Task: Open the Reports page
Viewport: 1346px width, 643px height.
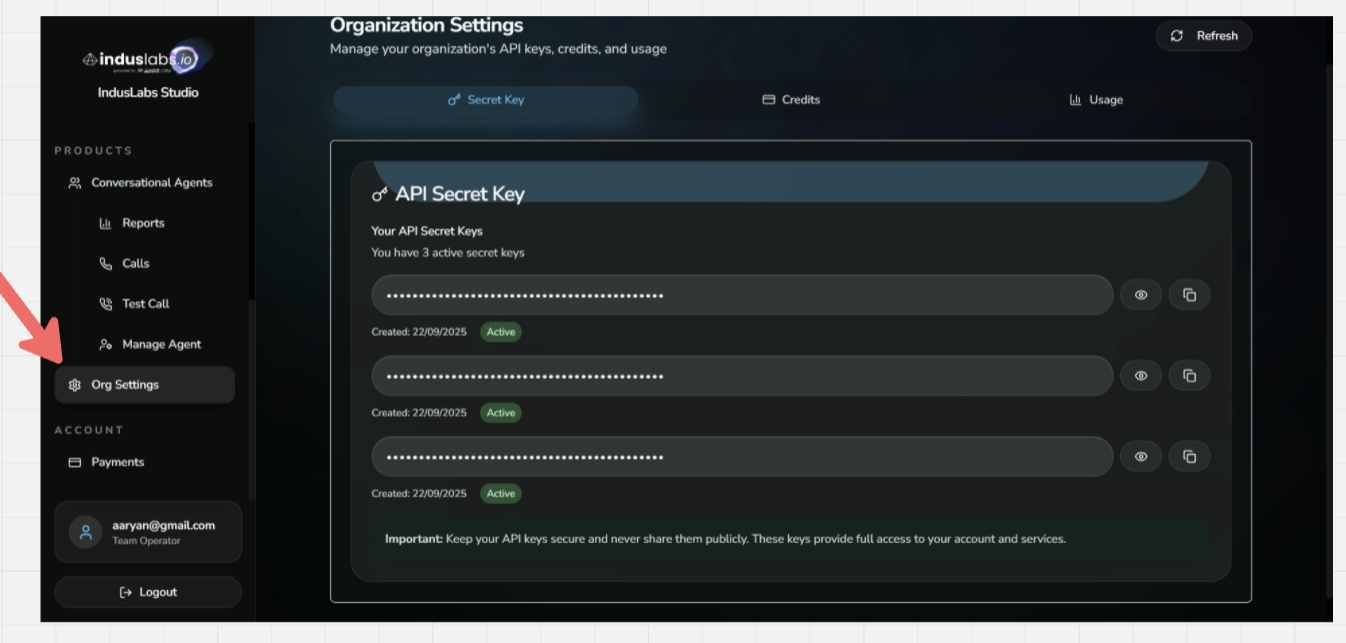Action: tap(142, 223)
